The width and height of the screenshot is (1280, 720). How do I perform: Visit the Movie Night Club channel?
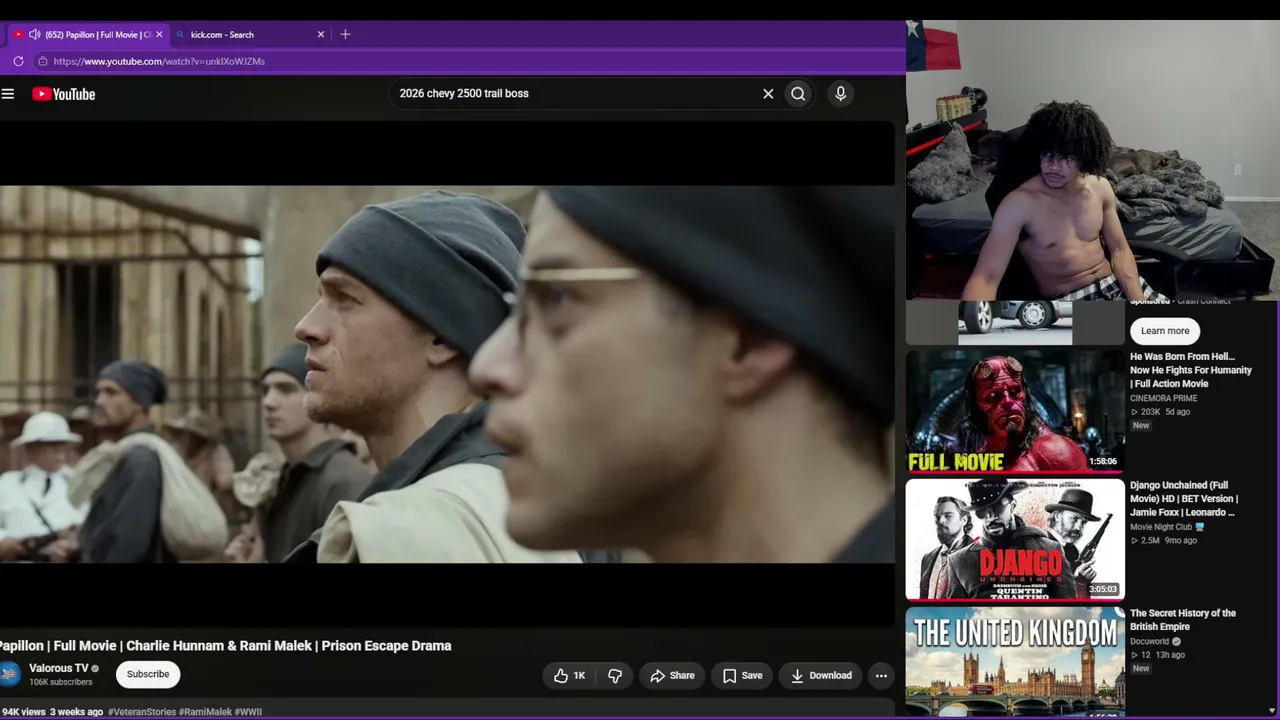[1161, 527]
